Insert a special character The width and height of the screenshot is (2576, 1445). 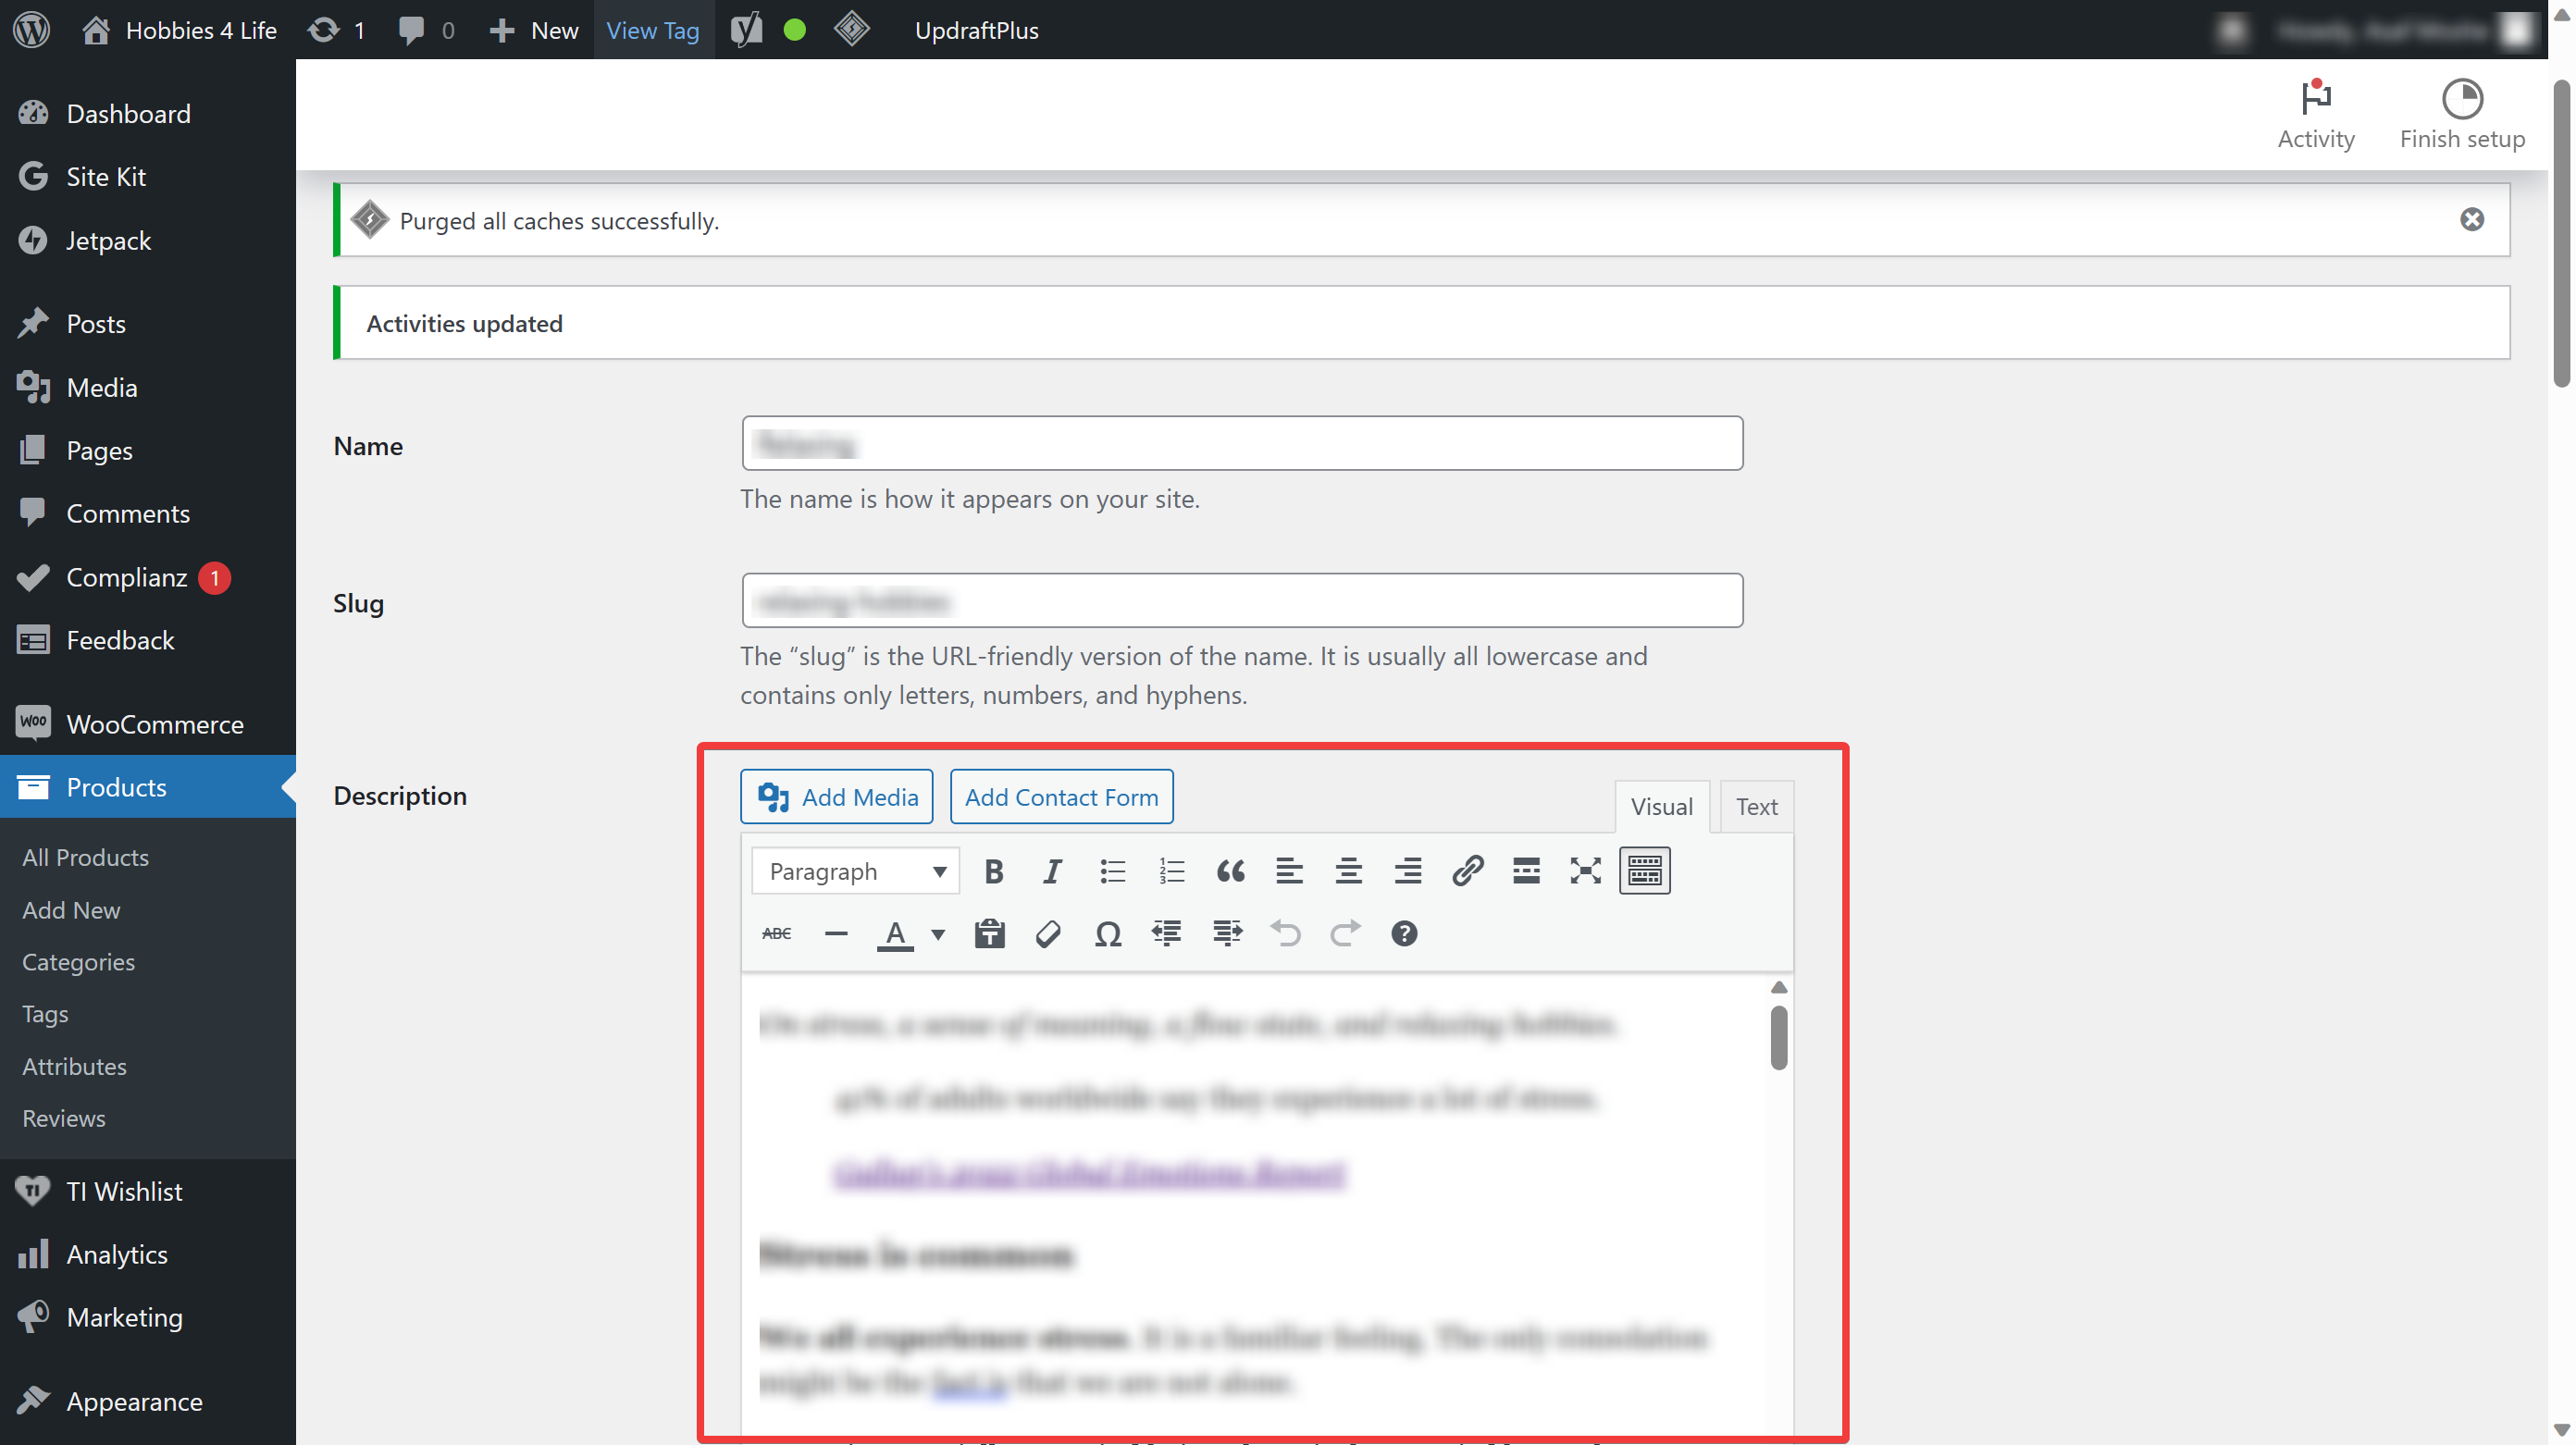pos(1107,933)
